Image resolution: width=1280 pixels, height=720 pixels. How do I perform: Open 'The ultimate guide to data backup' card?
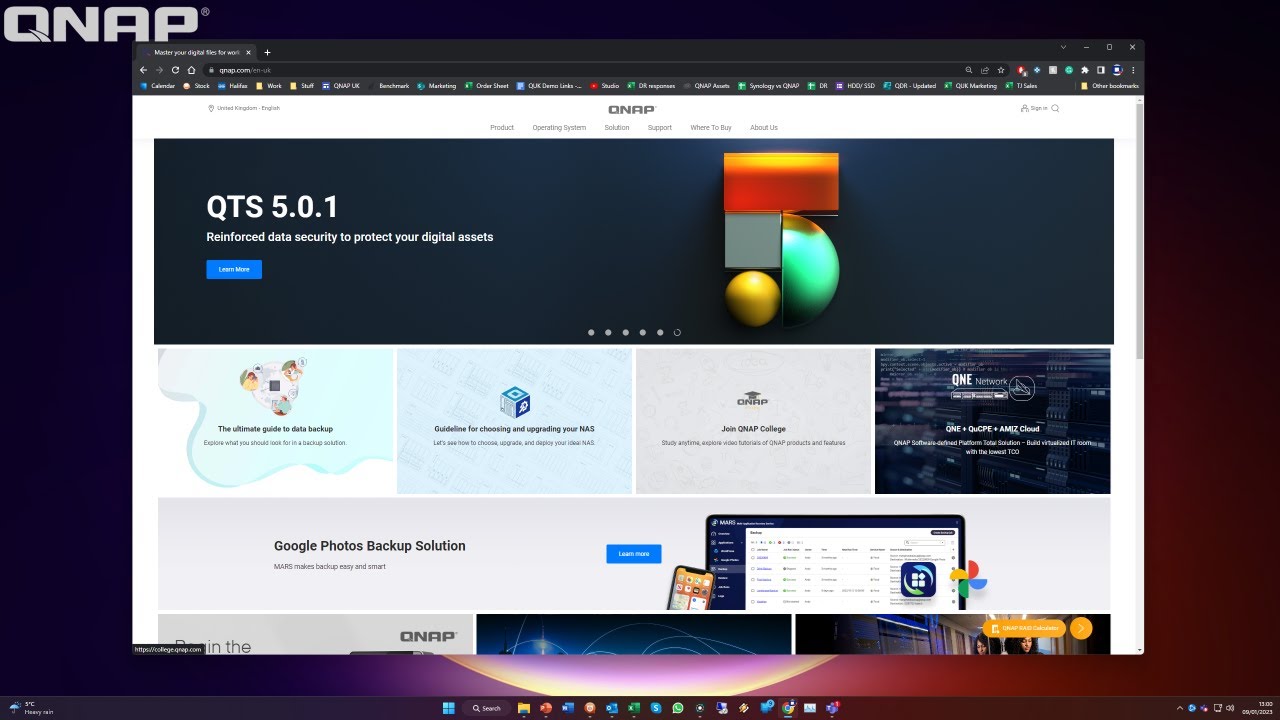(275, 421)
